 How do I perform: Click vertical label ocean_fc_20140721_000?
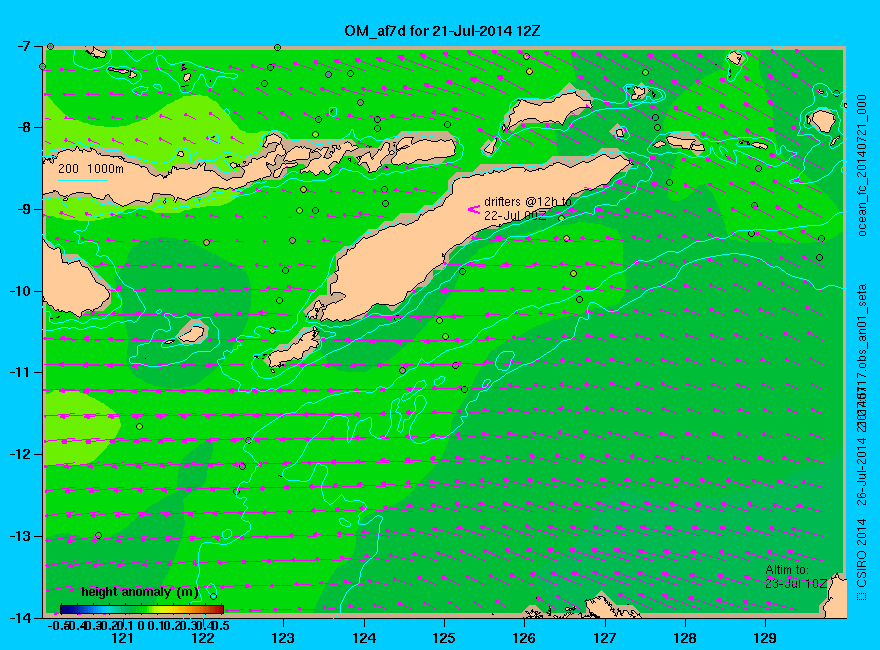coord(862,166)
